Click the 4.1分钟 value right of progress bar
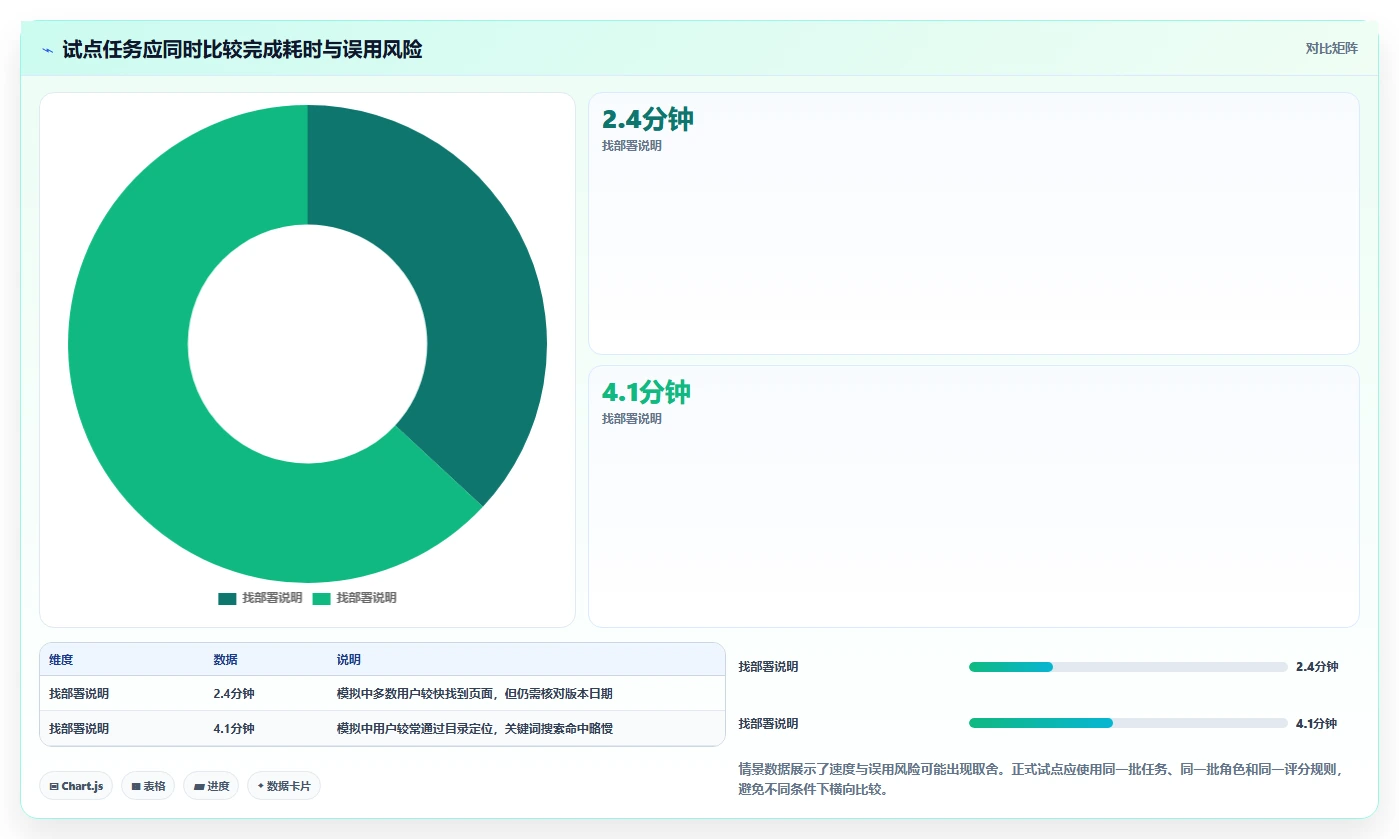The image size is (1399, 839). click(1317, 723)
